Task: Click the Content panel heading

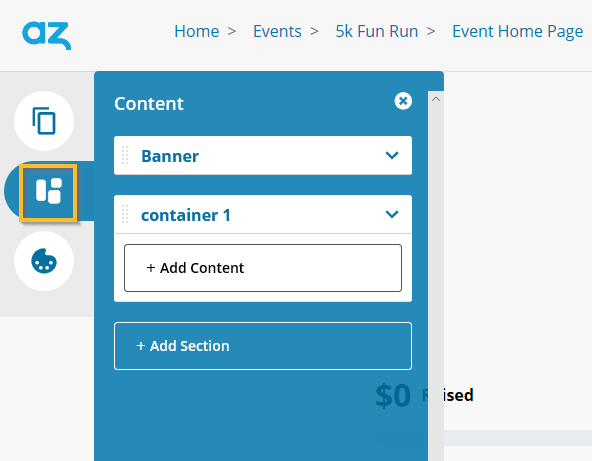Action: 149,104
